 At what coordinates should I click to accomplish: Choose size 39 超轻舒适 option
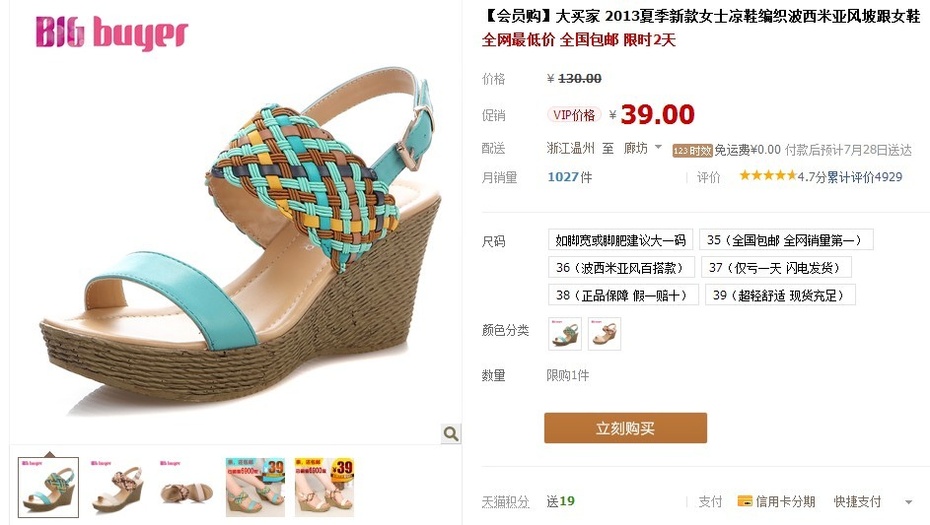coord(780,295)
